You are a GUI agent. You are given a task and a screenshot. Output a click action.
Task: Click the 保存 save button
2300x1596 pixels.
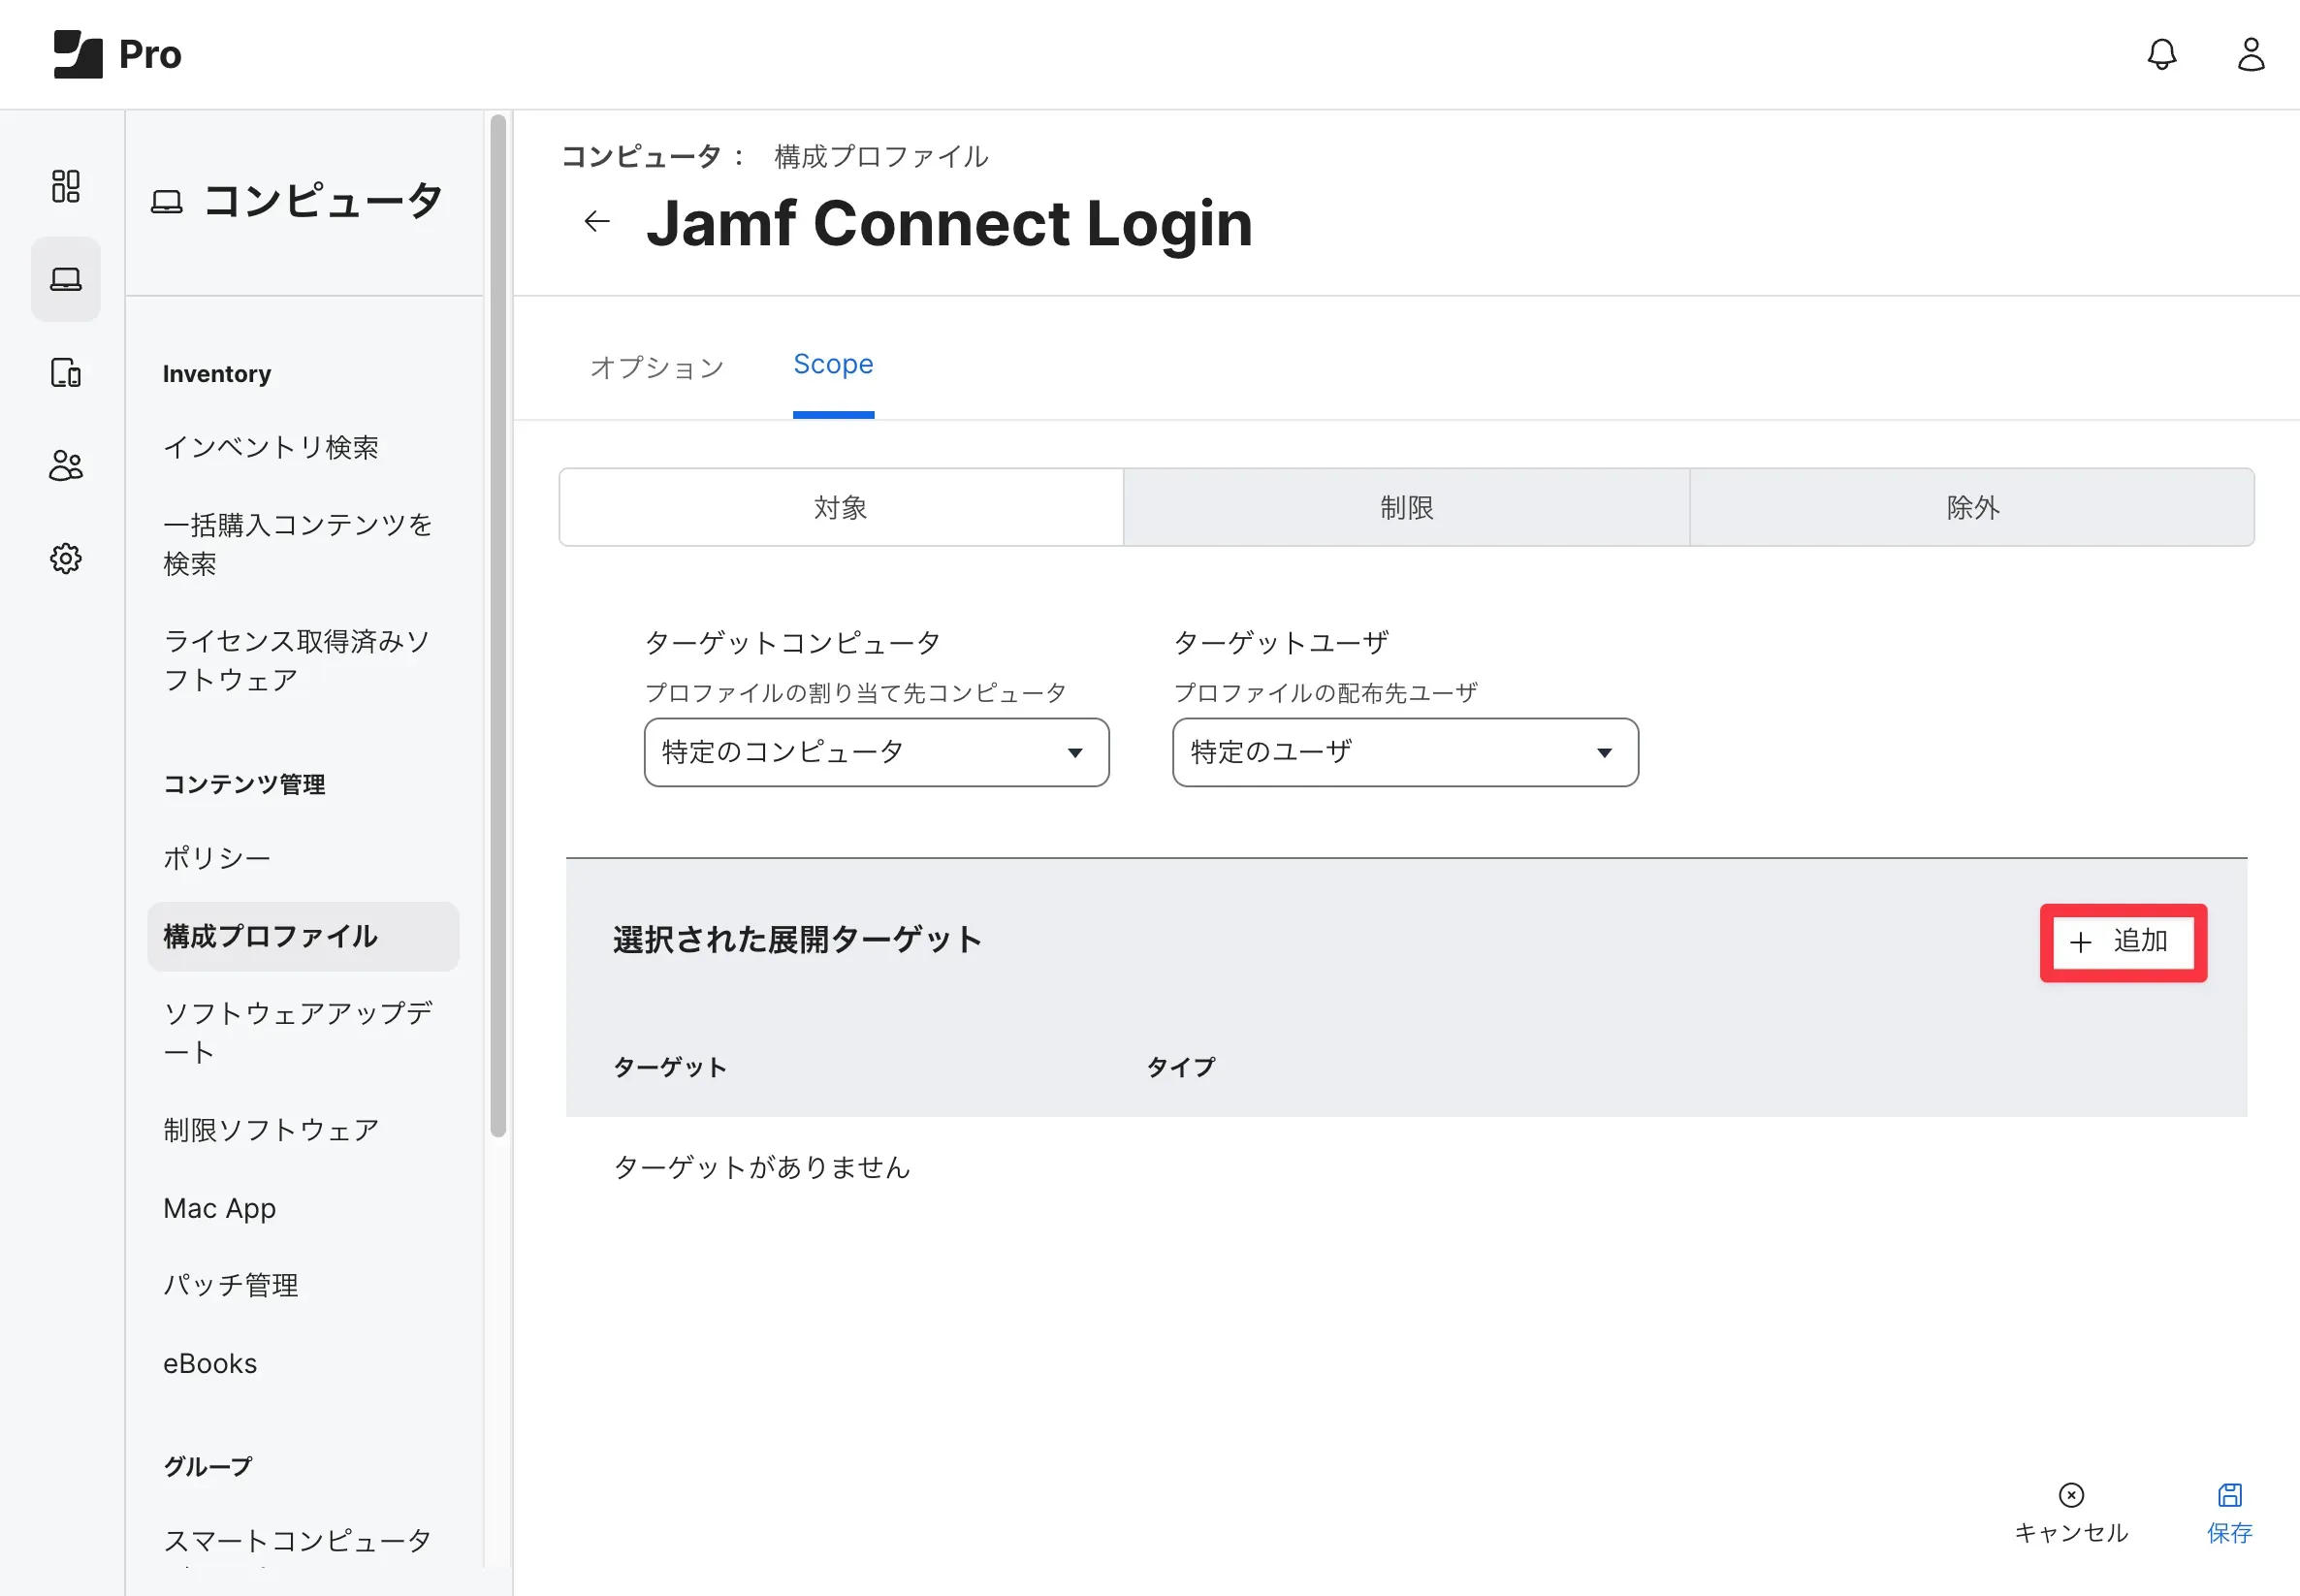[2229, 1512]
